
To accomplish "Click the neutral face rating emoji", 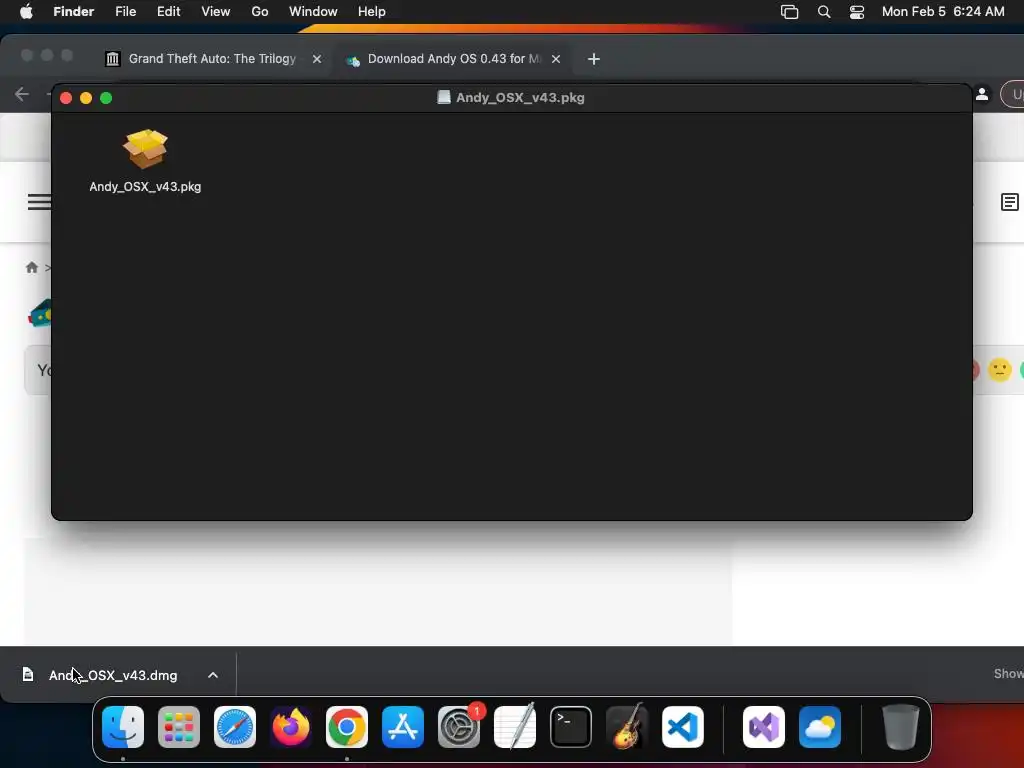I will coord(999,370).
